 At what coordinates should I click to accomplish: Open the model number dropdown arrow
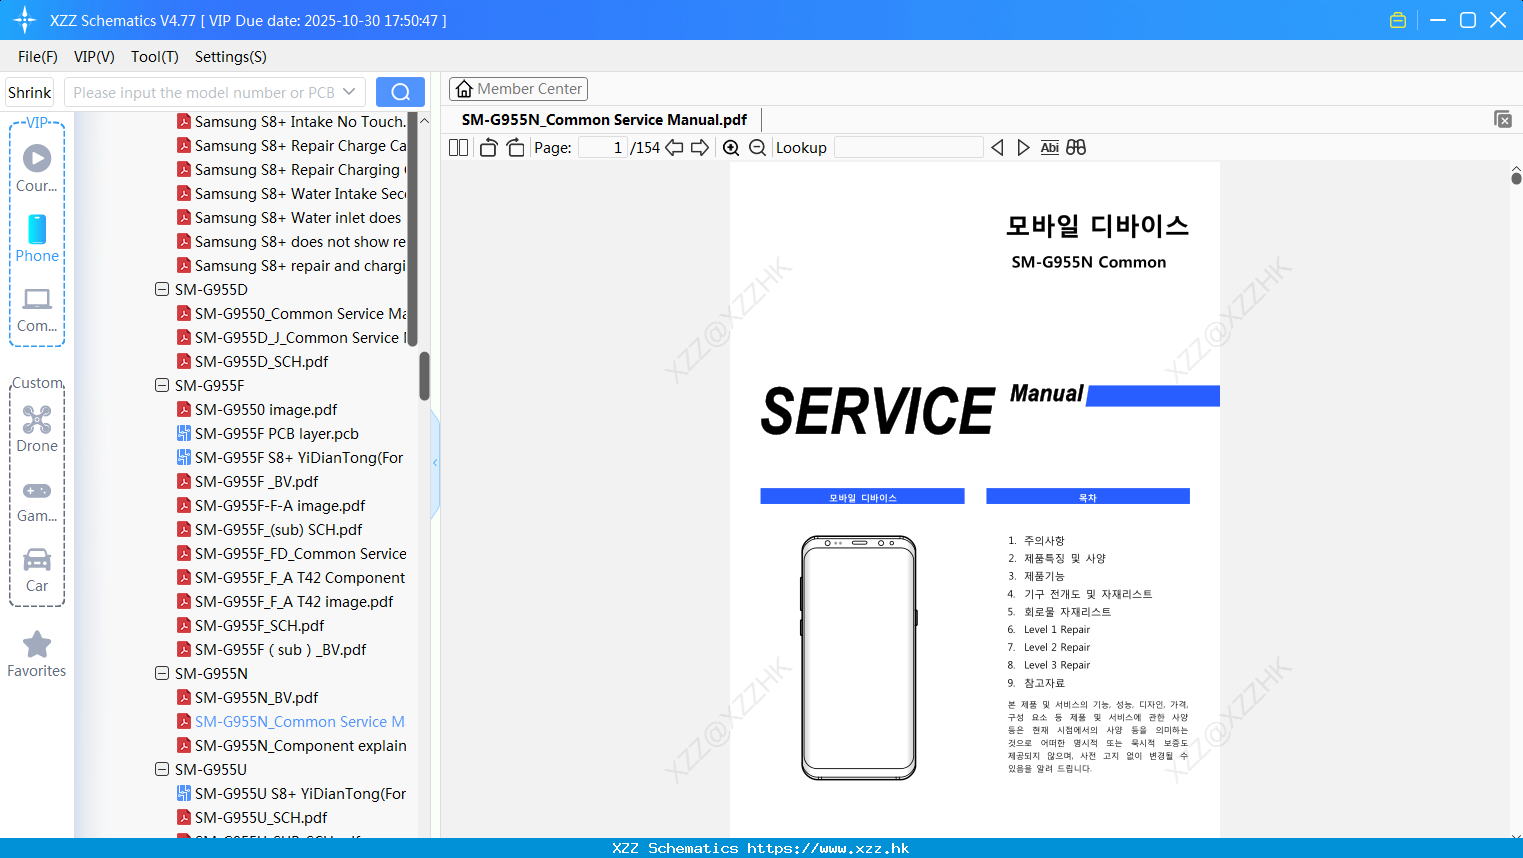(x=349, y=92)
